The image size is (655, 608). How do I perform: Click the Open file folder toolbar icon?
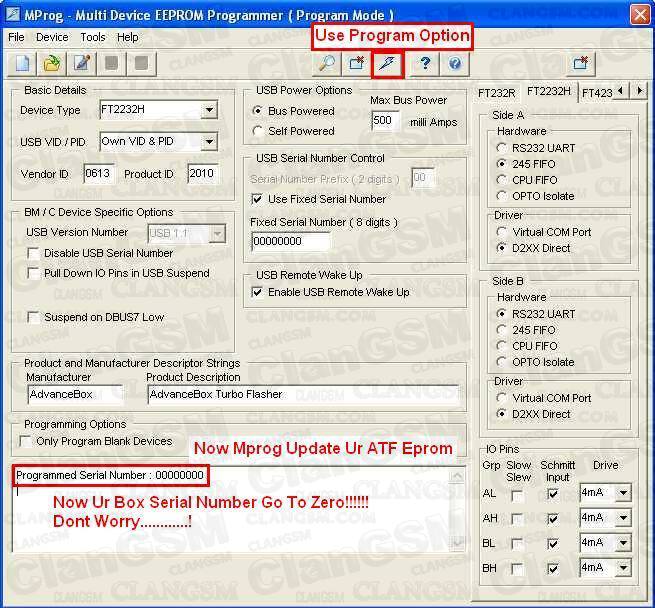pyautogui.click(x=52, y=64)
